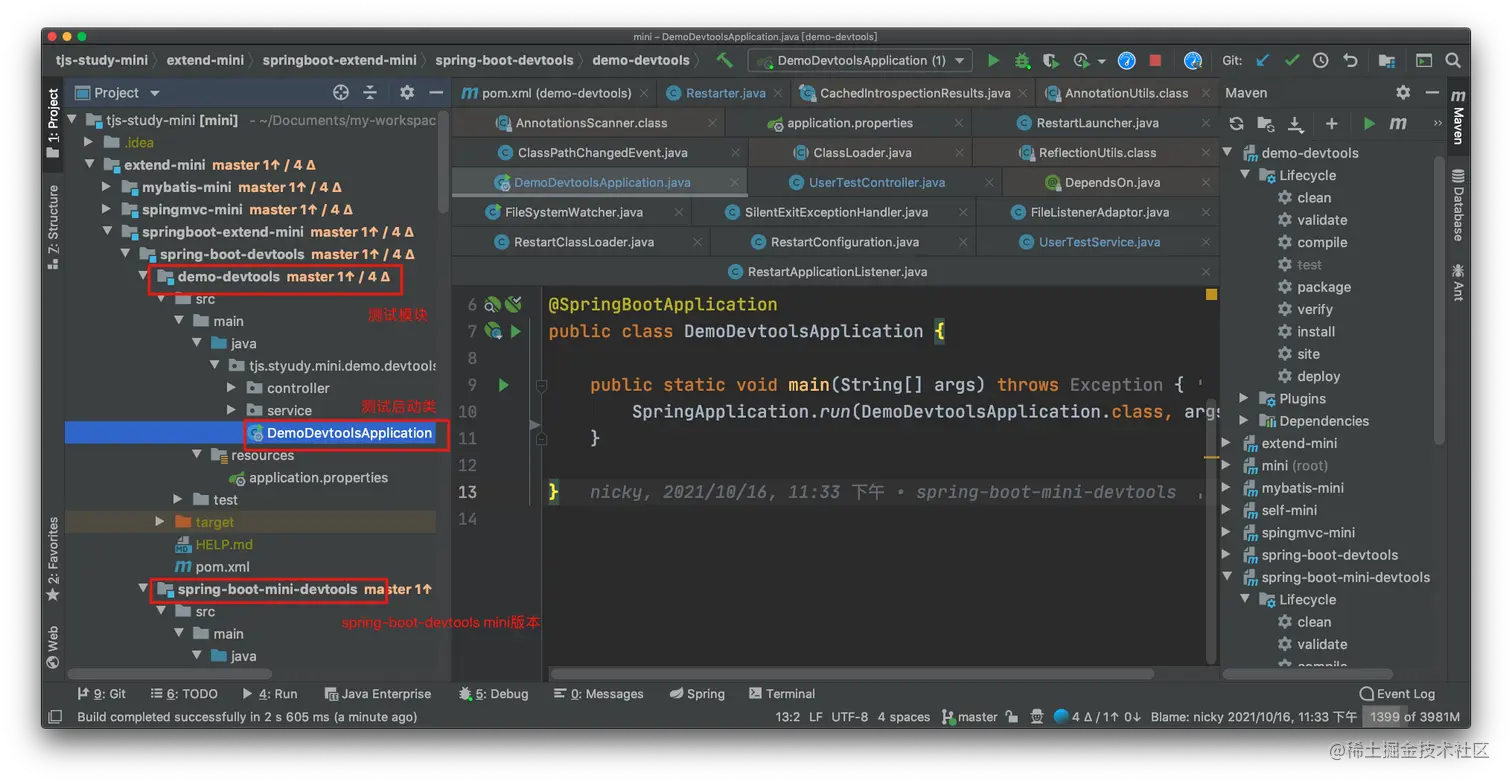Open application.properties in project tree
Image resolution: width=1512 pixels, height=783 pixels.
(x=318, y=478)
